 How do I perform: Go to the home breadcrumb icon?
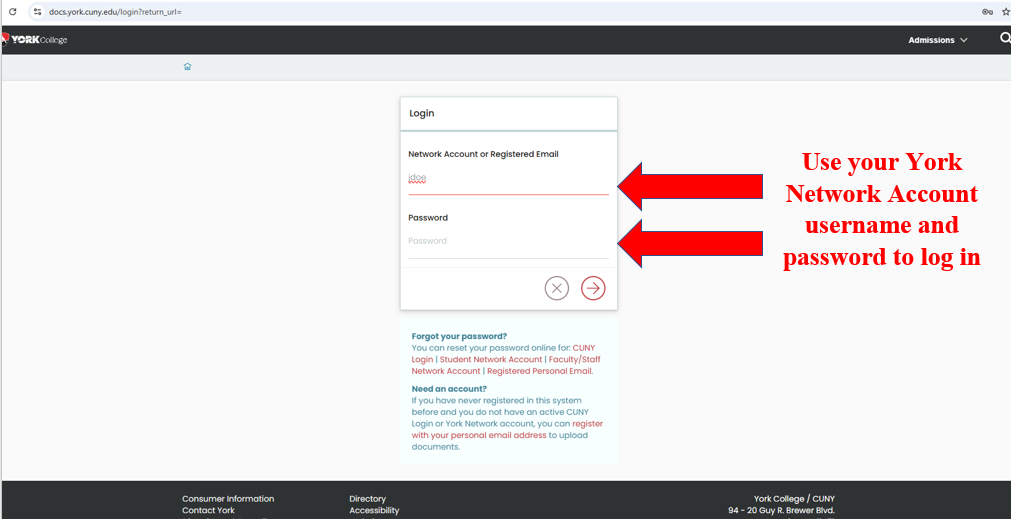pos(187,67)
